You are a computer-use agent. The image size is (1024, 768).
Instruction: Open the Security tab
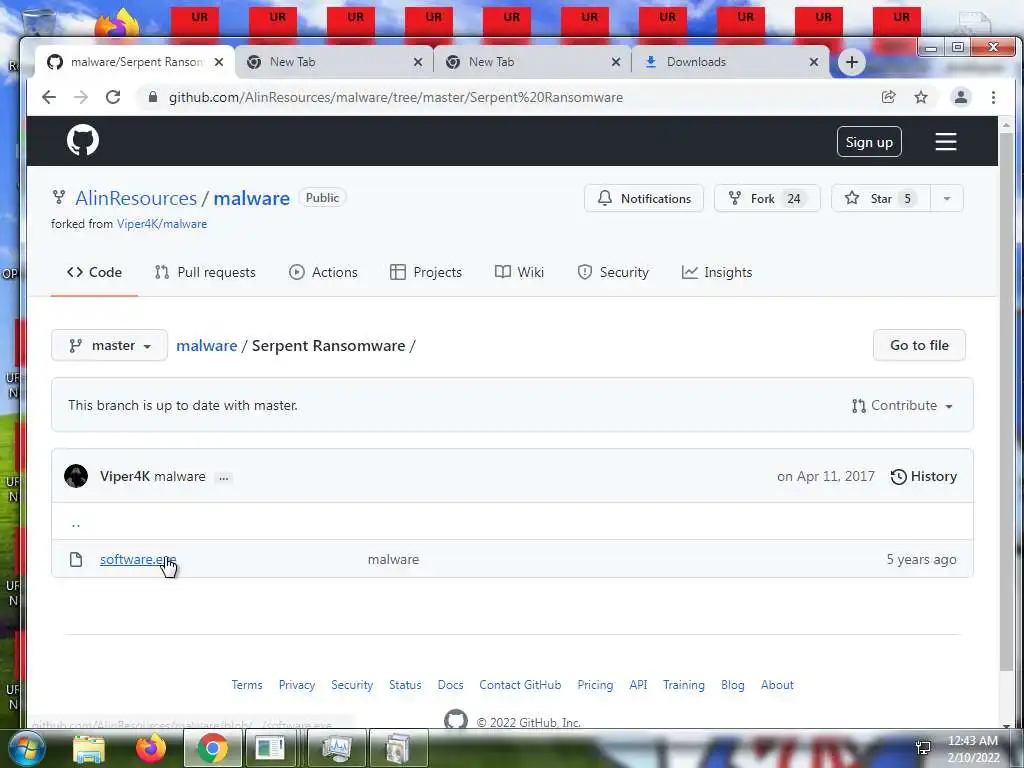tap(613, 272)
